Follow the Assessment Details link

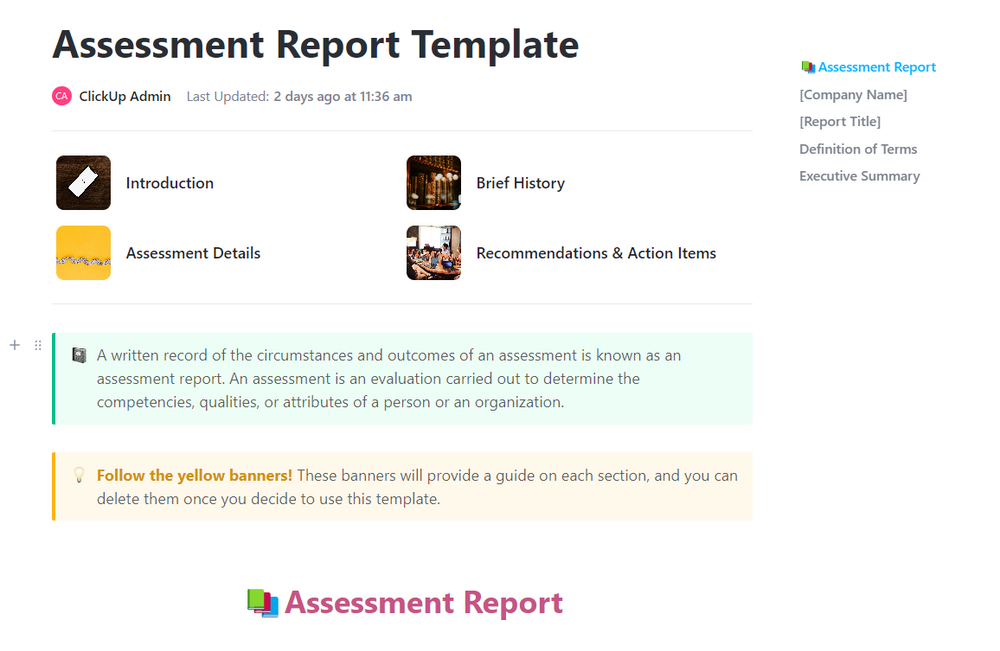193,253
